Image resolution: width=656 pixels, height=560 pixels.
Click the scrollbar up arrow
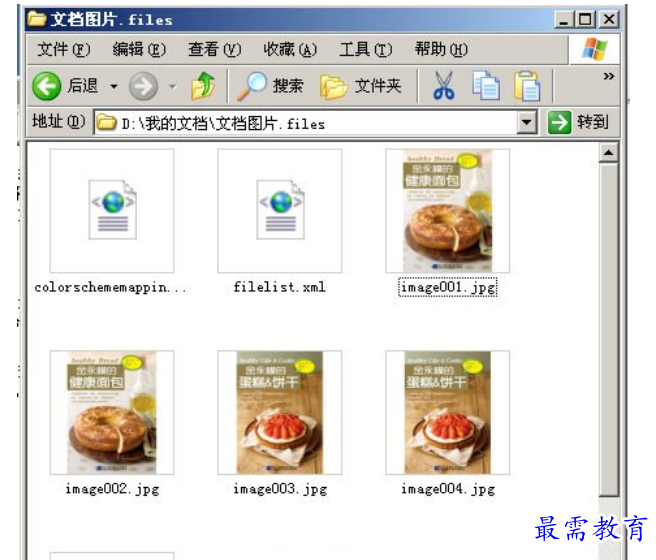[609, 153]
